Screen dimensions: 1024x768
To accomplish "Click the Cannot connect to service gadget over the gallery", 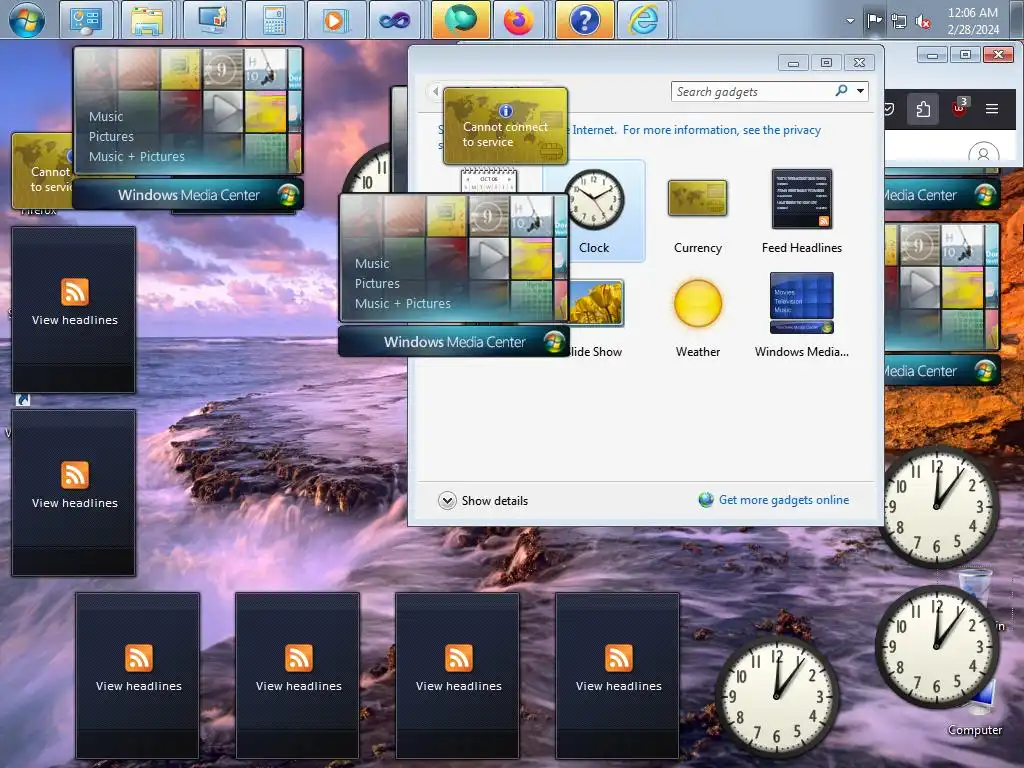I will [505, 126].
